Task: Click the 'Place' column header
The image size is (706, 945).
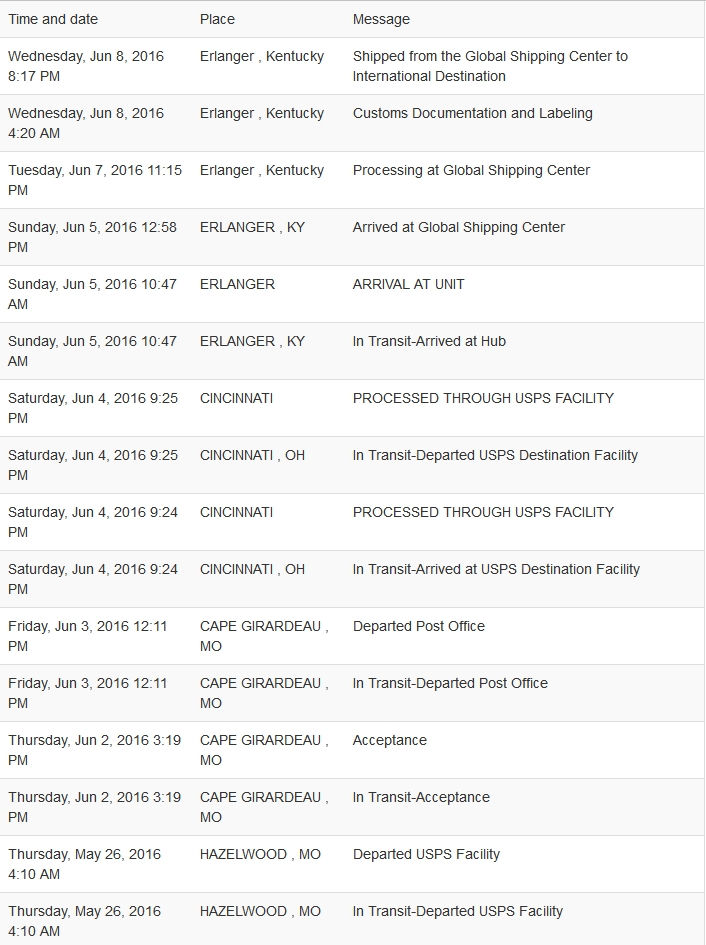Action: (x=217, y=19)
